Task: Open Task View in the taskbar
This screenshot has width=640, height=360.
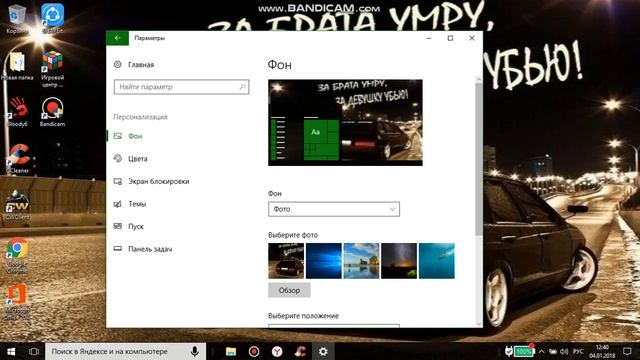Action: click(x=34, y=351)
